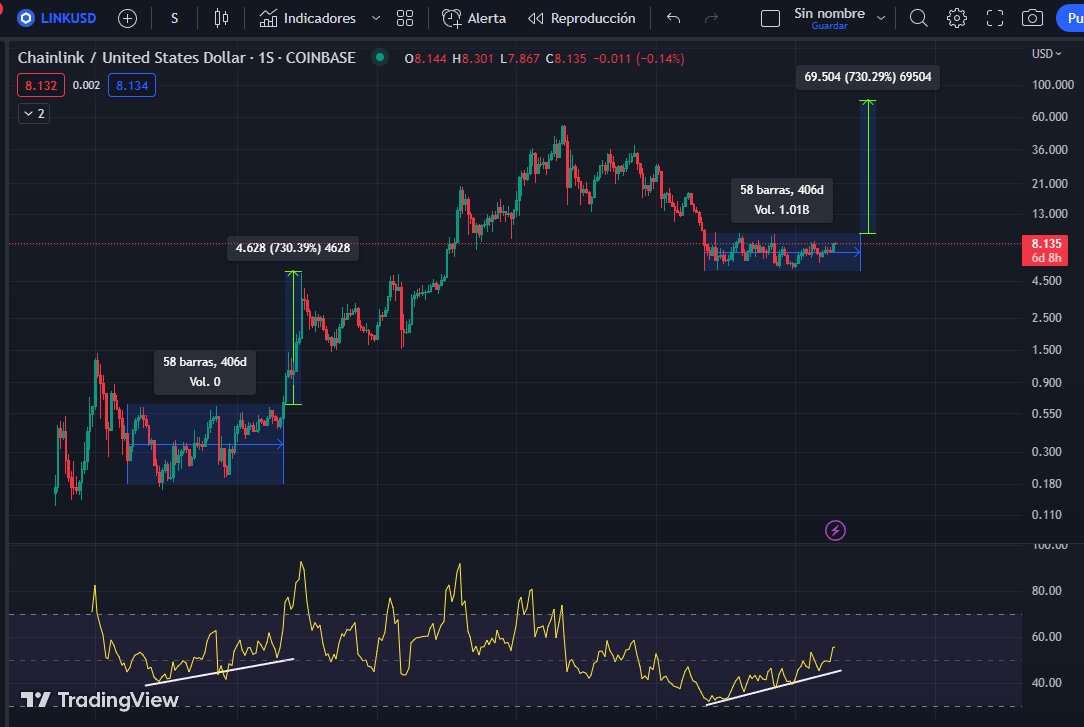Viewport: 1084px width, 727px height.
Task: Start the Reproducción bar replay
Action: (x=581, y=19)
